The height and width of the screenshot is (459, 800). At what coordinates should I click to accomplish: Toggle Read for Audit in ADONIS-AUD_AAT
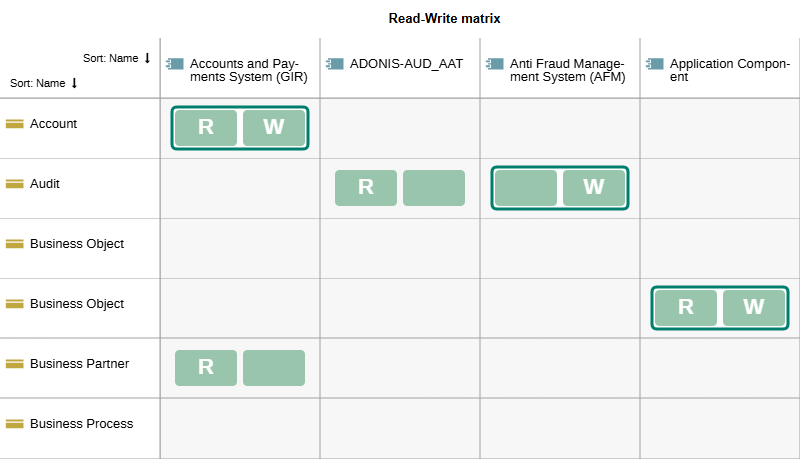(366, 188)
